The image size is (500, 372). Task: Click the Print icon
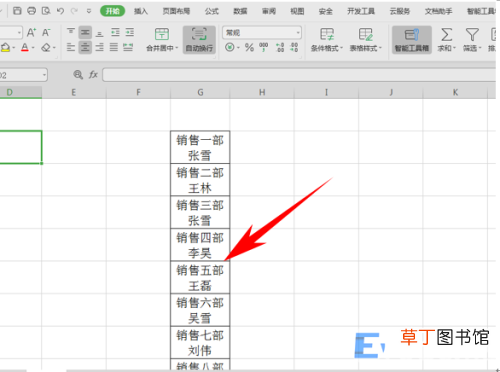click(31, 11)
